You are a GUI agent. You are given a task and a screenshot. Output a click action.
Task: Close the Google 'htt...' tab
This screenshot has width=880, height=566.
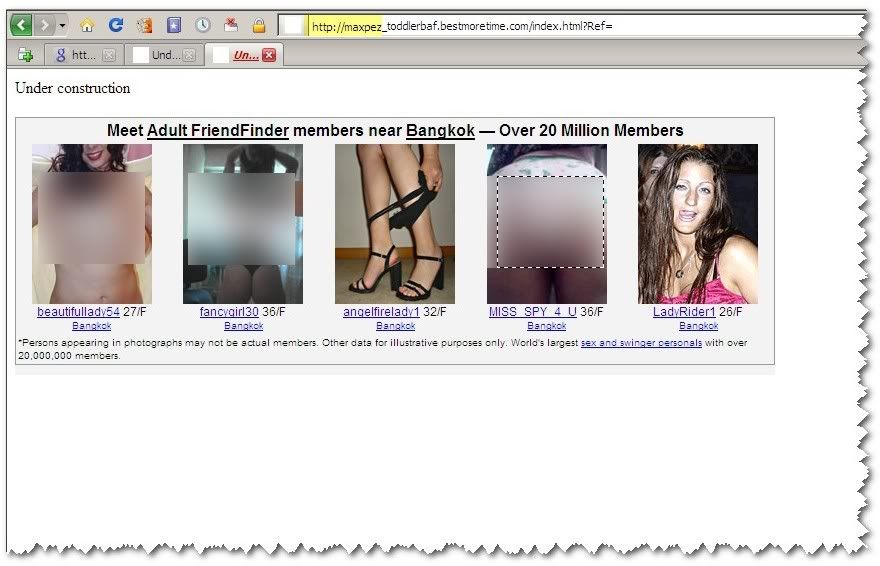coord(108,56)
